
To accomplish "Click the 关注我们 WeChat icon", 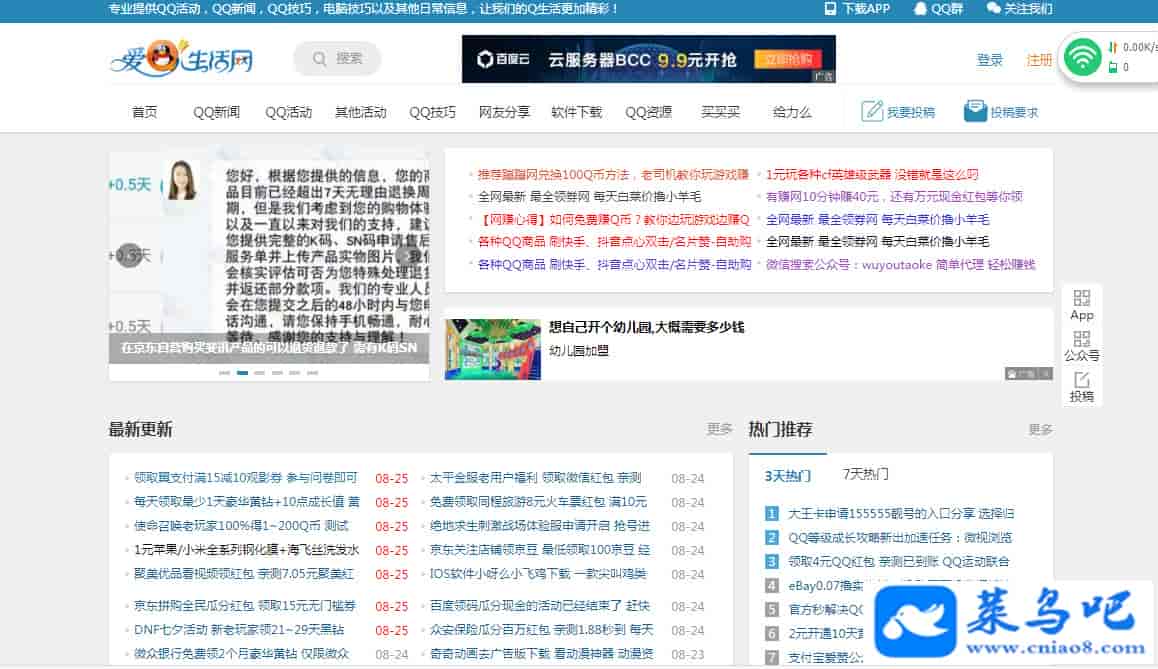I will tap(993, 9).
